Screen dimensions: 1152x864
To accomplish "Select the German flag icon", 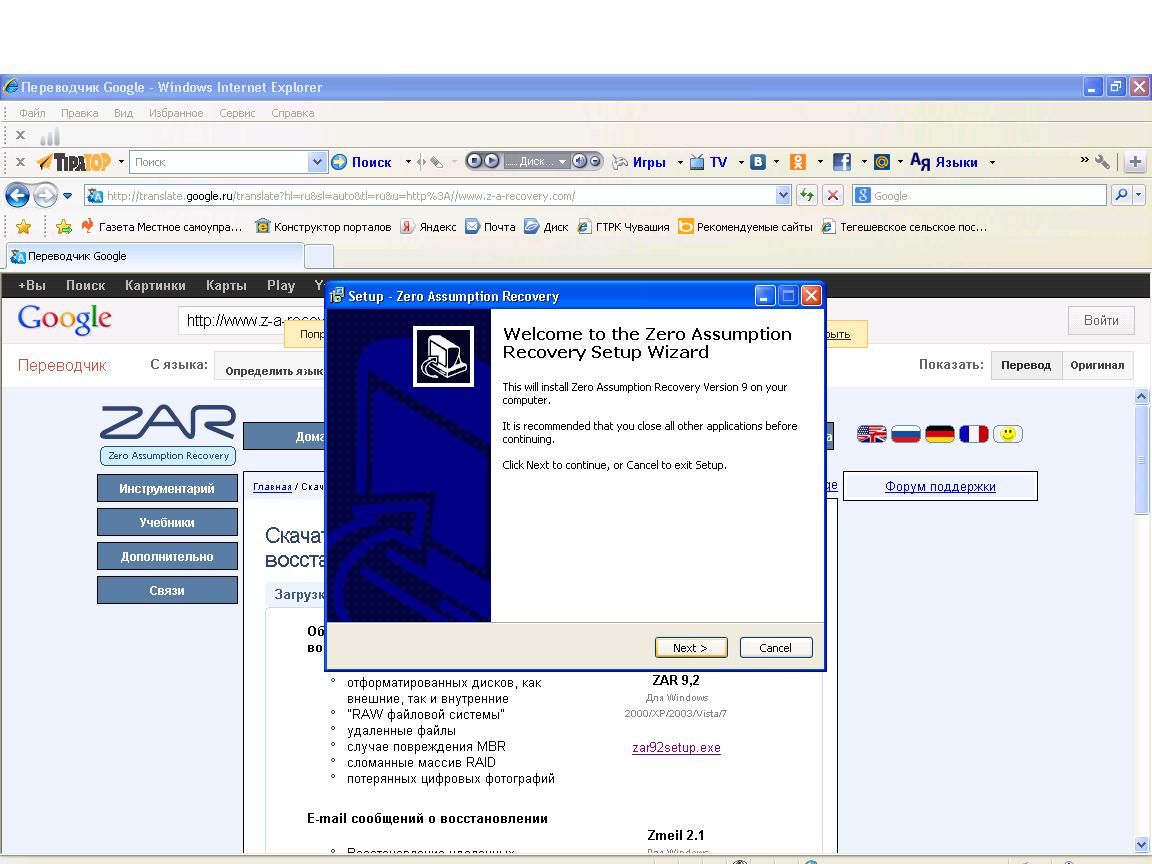I will (940, 434).
